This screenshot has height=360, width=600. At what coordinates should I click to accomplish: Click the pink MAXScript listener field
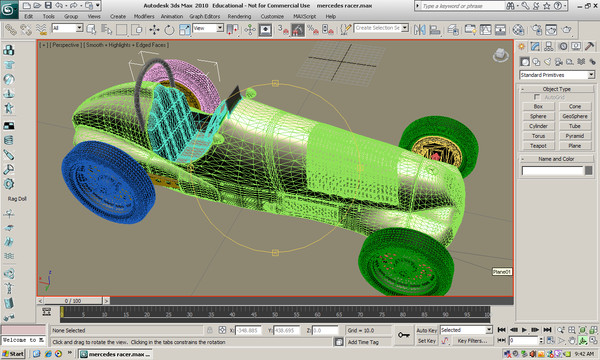(23, 330)
